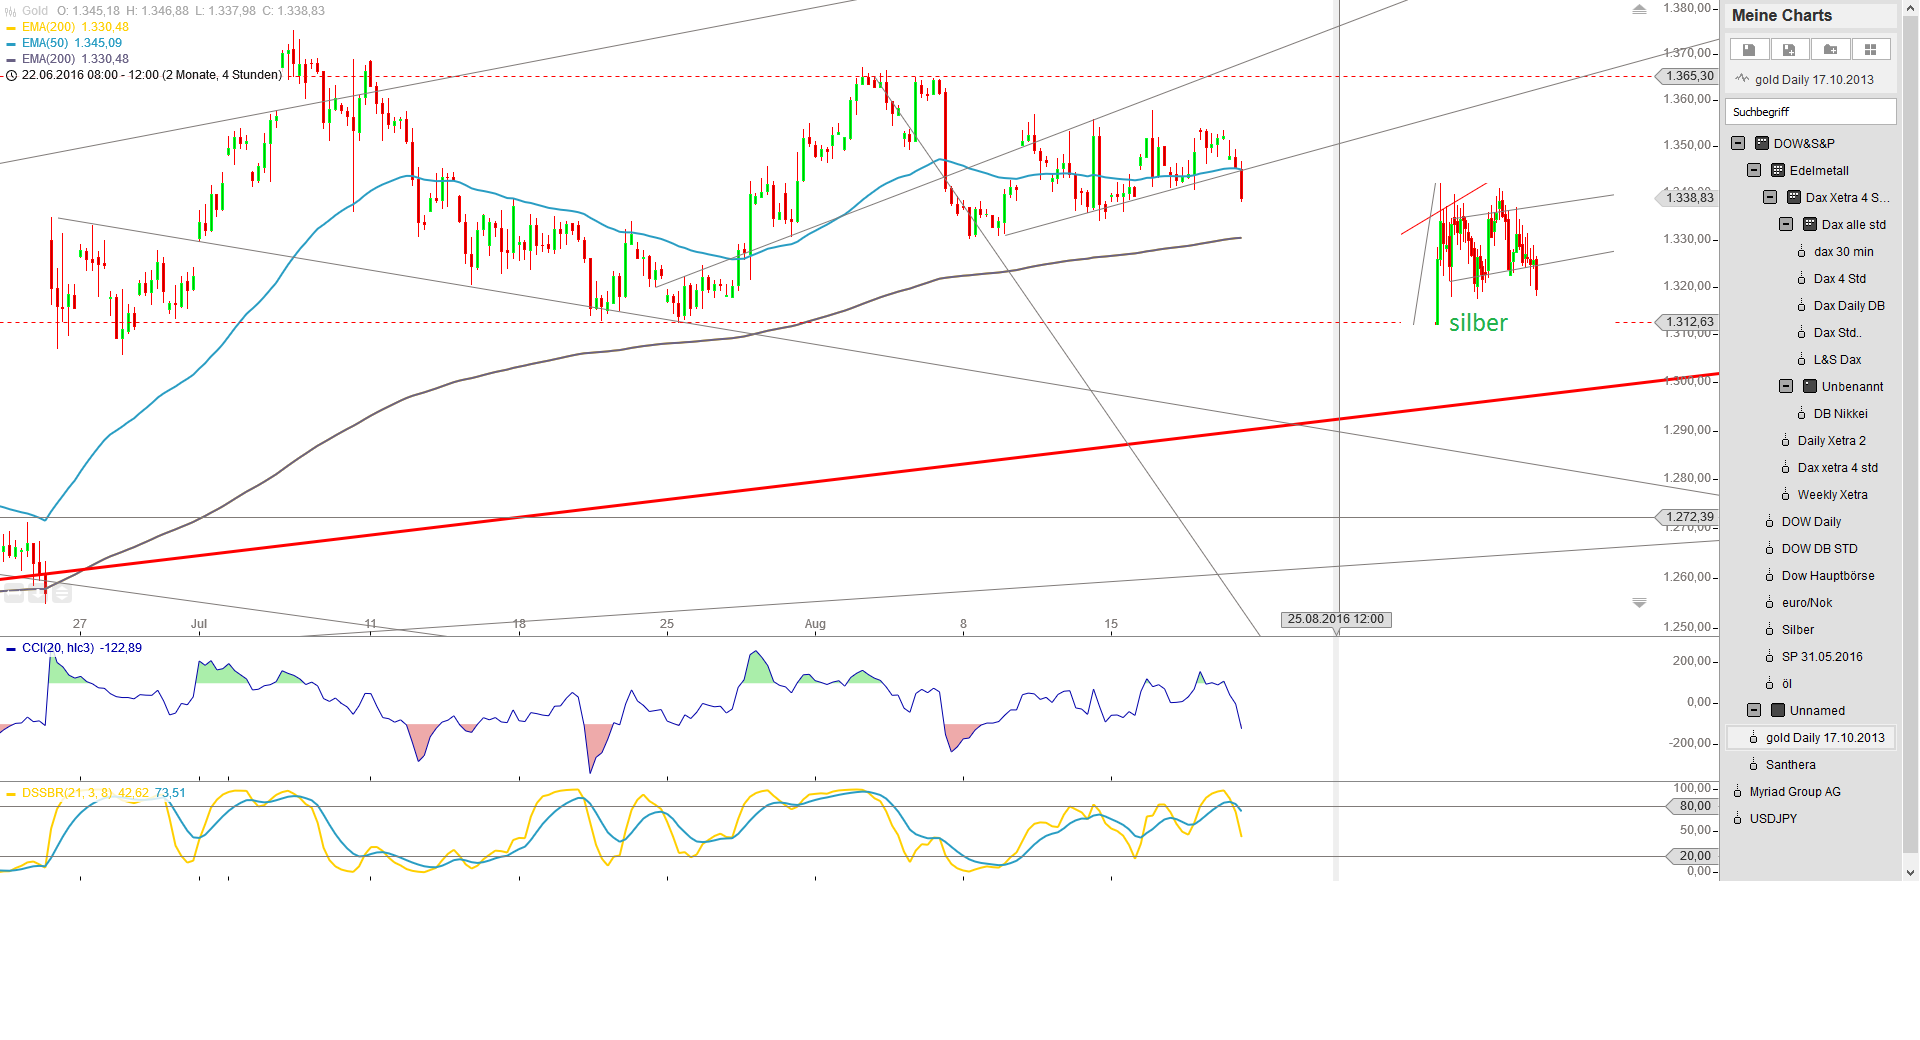Click the chart icon beside USDJPY
This screenshot has height=1040, width=1920.
point(1738,819)
